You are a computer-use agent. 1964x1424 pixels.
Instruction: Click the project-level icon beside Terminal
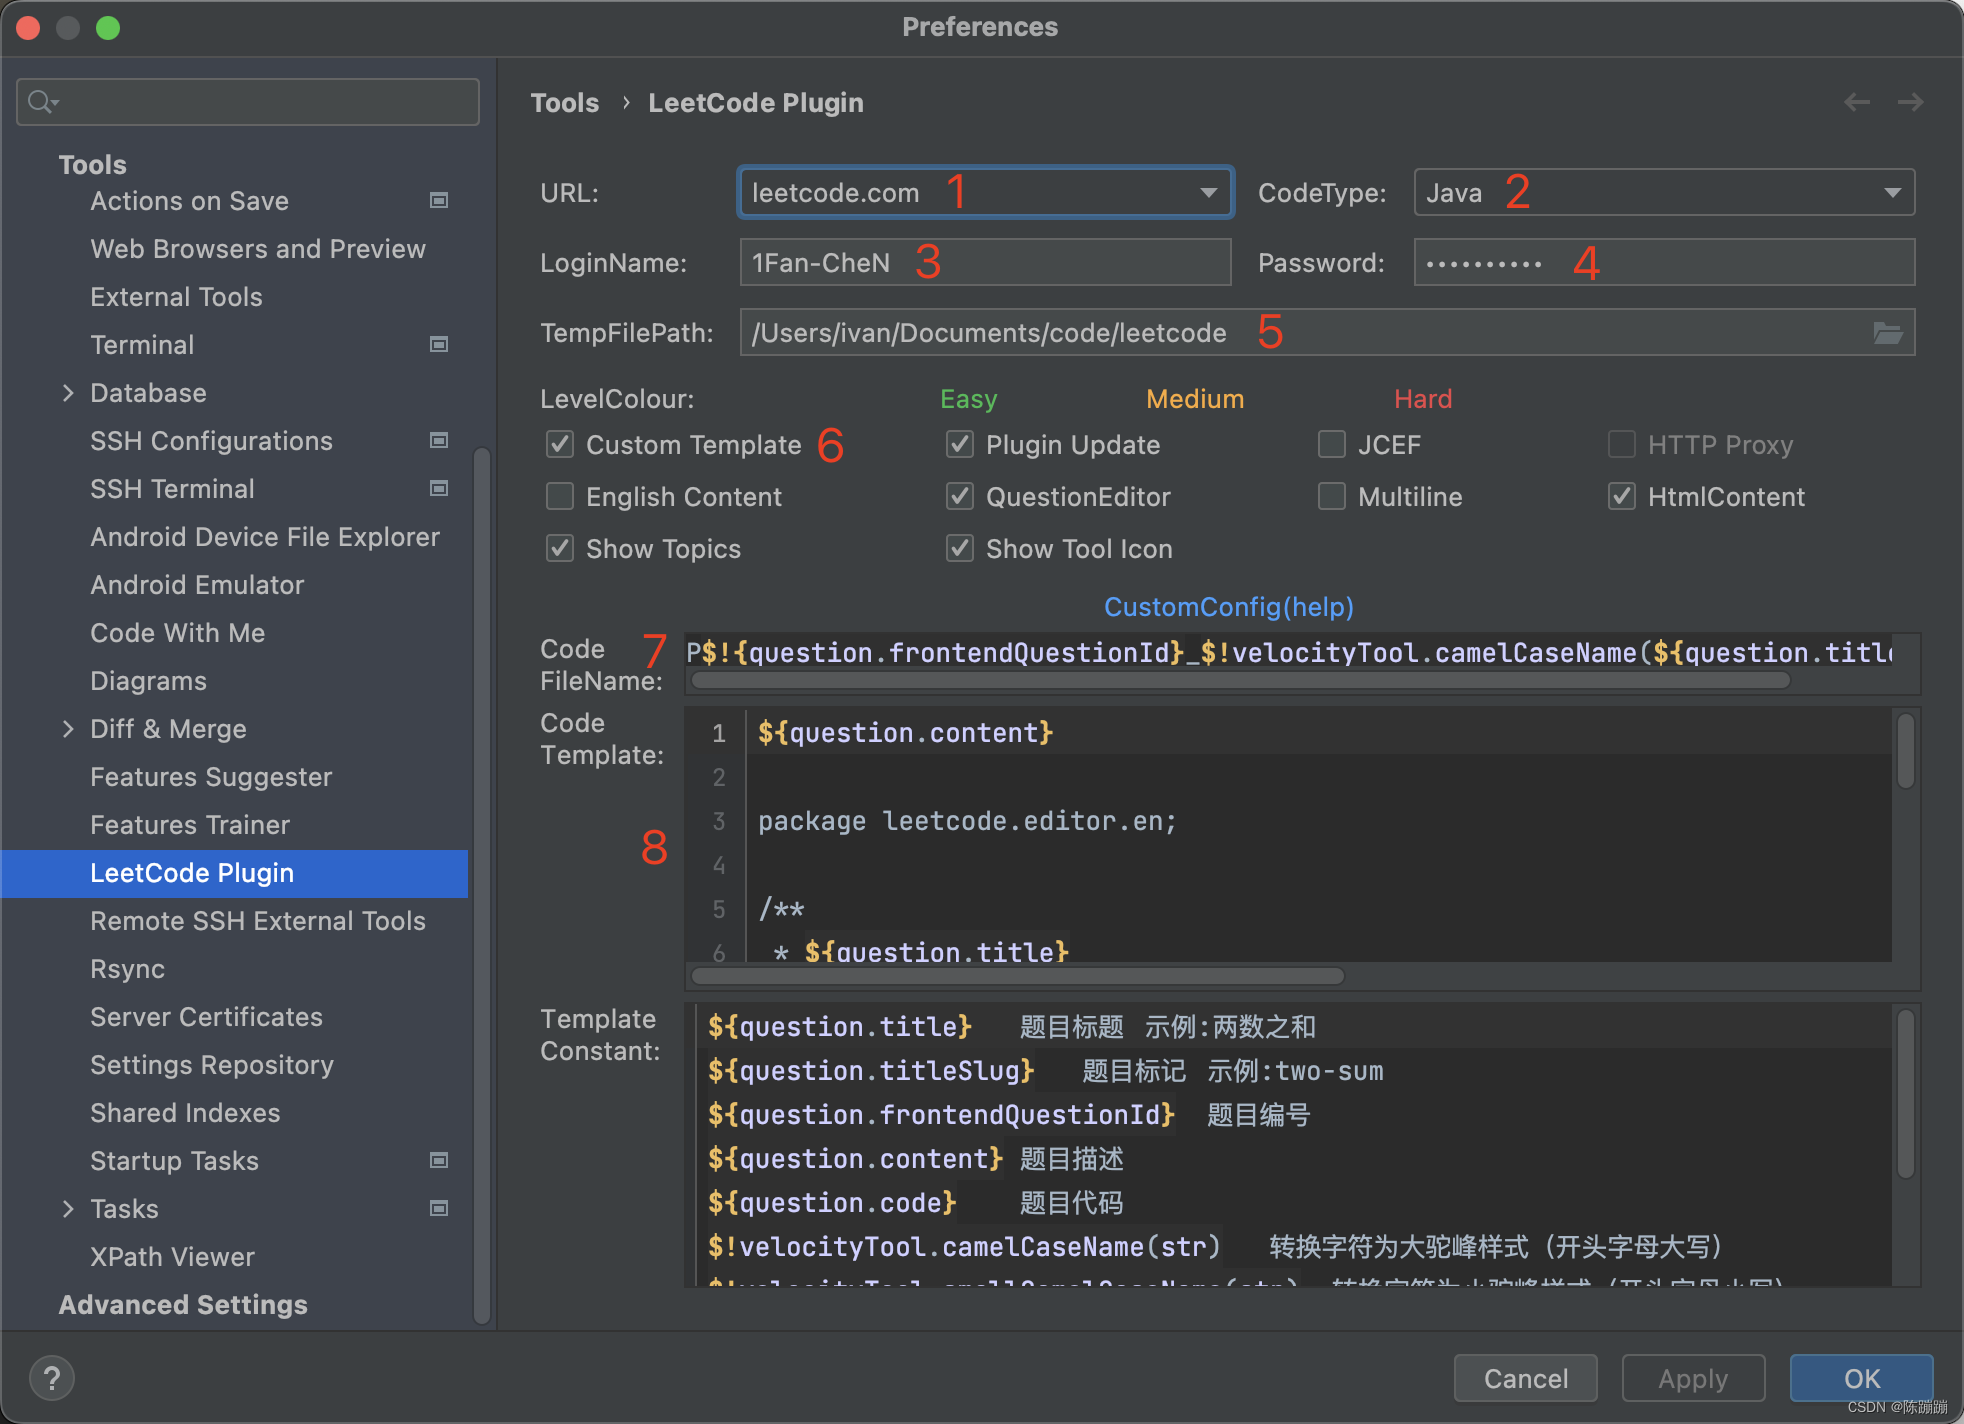click(438, 345)
